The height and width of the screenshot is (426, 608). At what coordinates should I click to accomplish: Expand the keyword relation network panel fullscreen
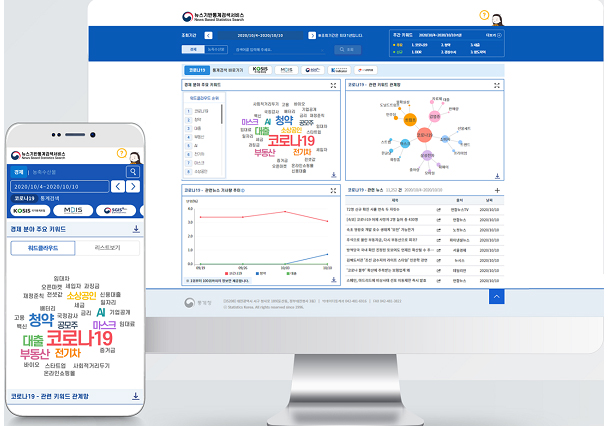(x=497, y=86)
